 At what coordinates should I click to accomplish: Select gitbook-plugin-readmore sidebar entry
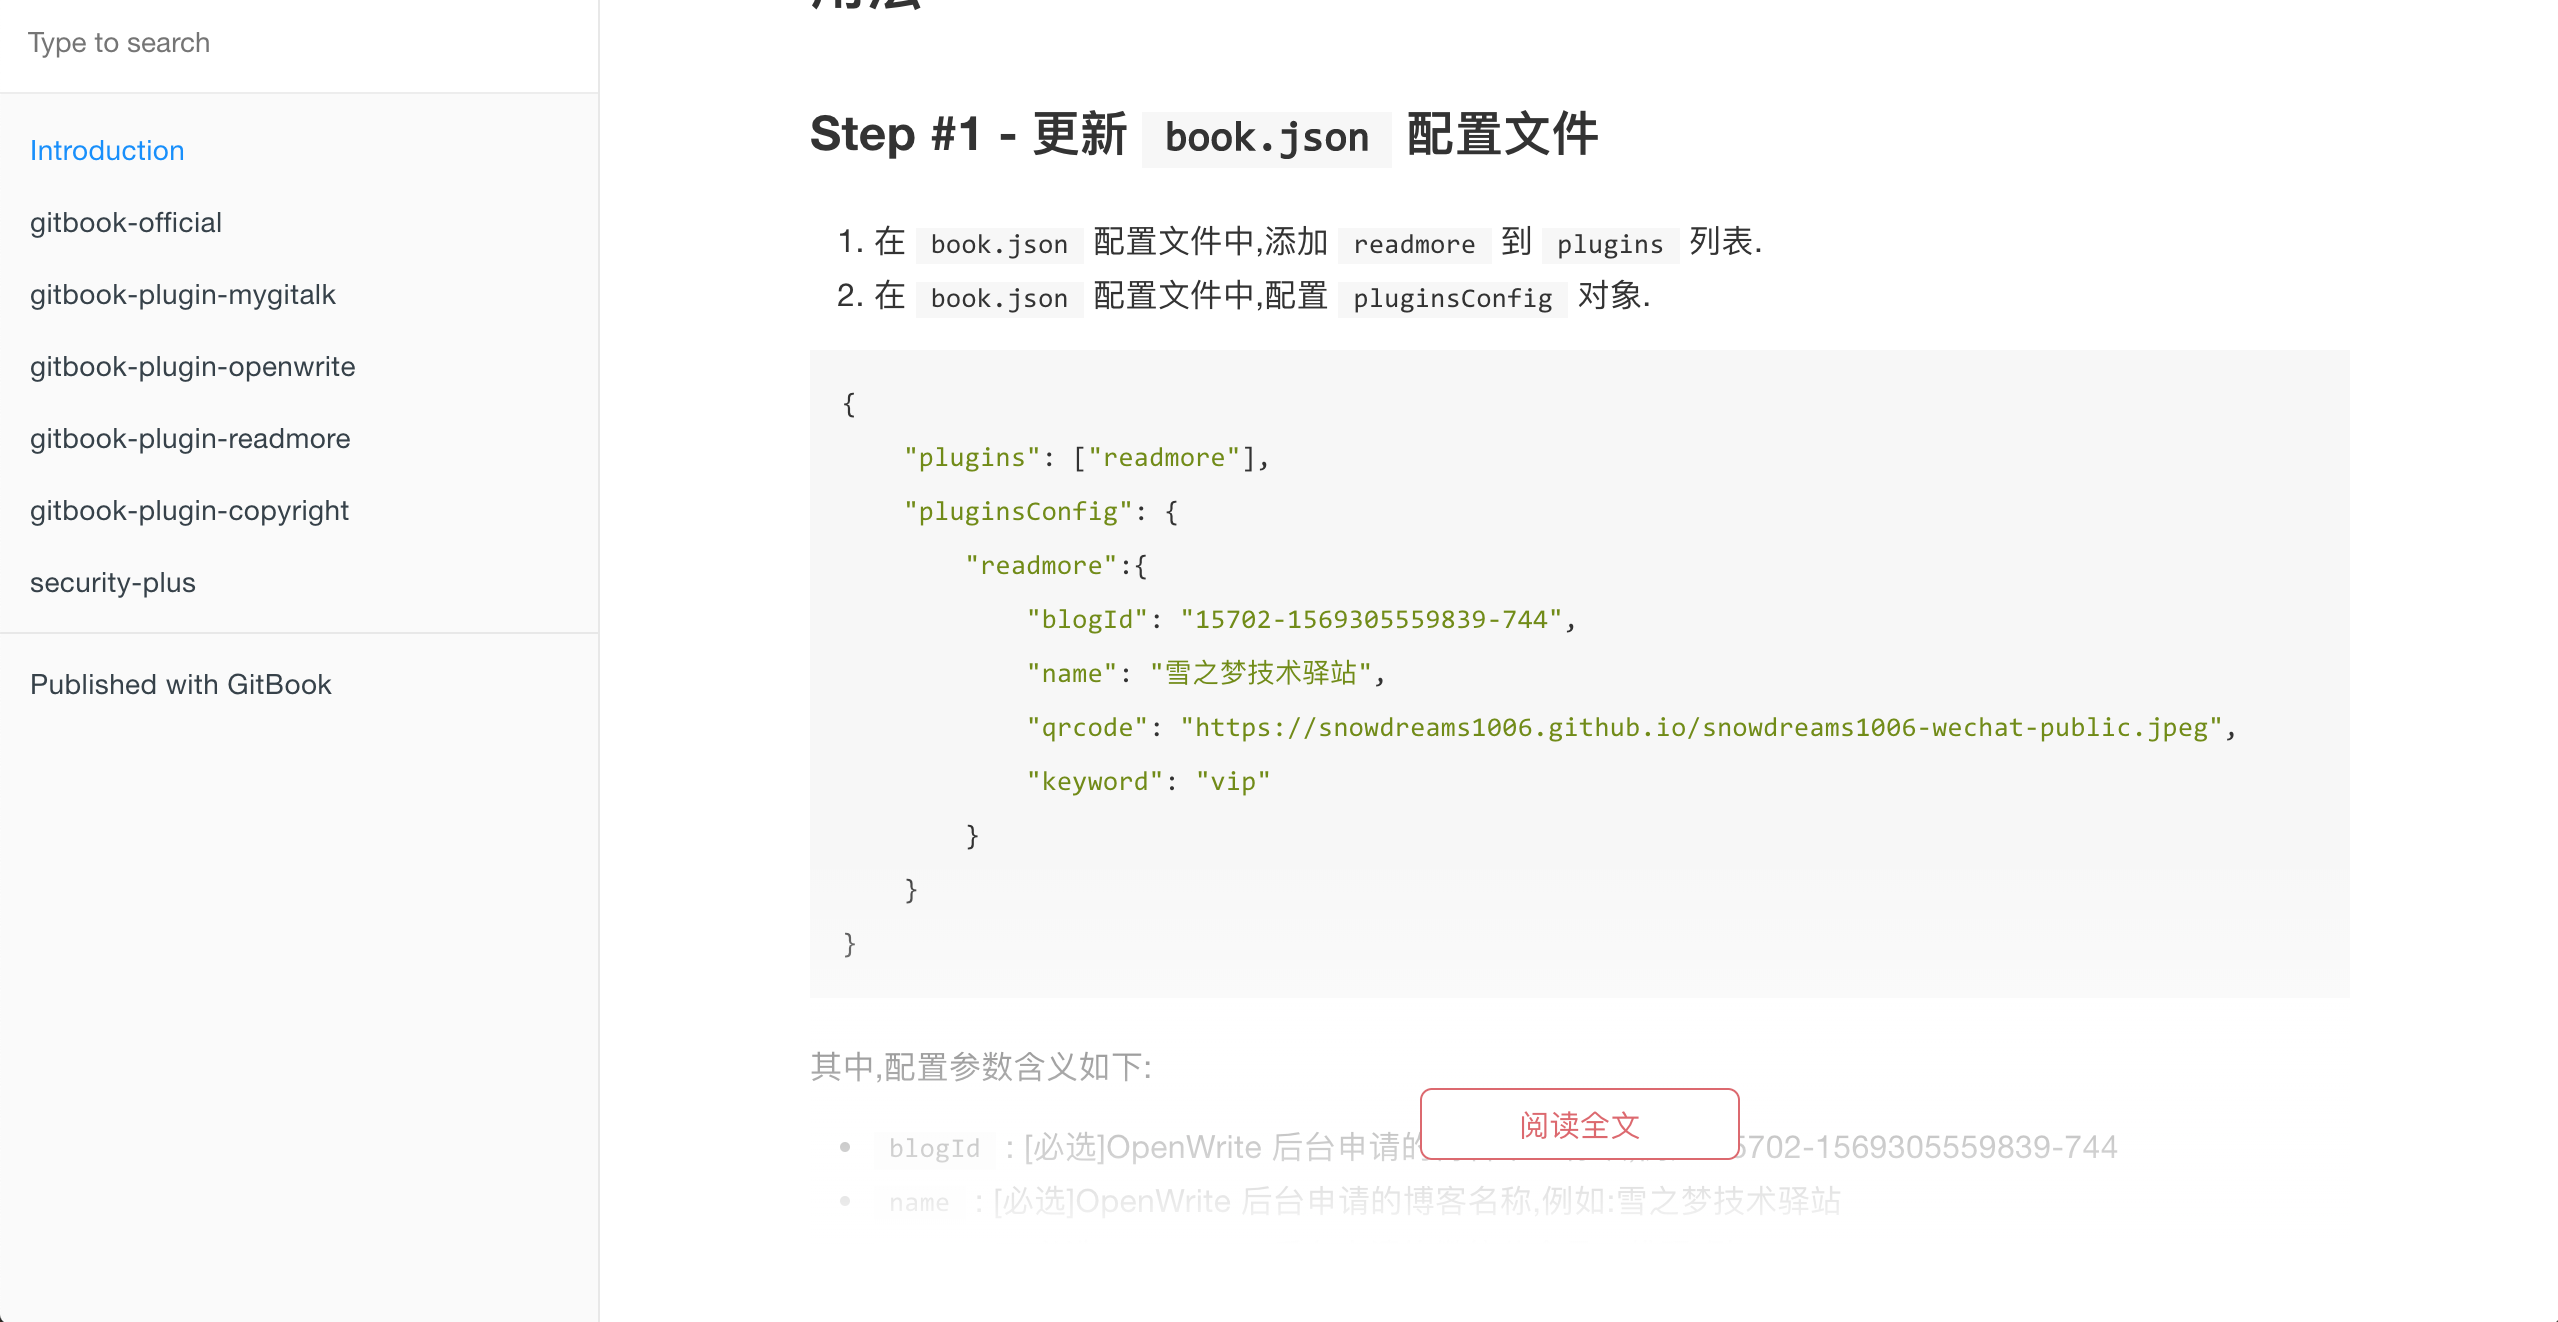[191, 438]
